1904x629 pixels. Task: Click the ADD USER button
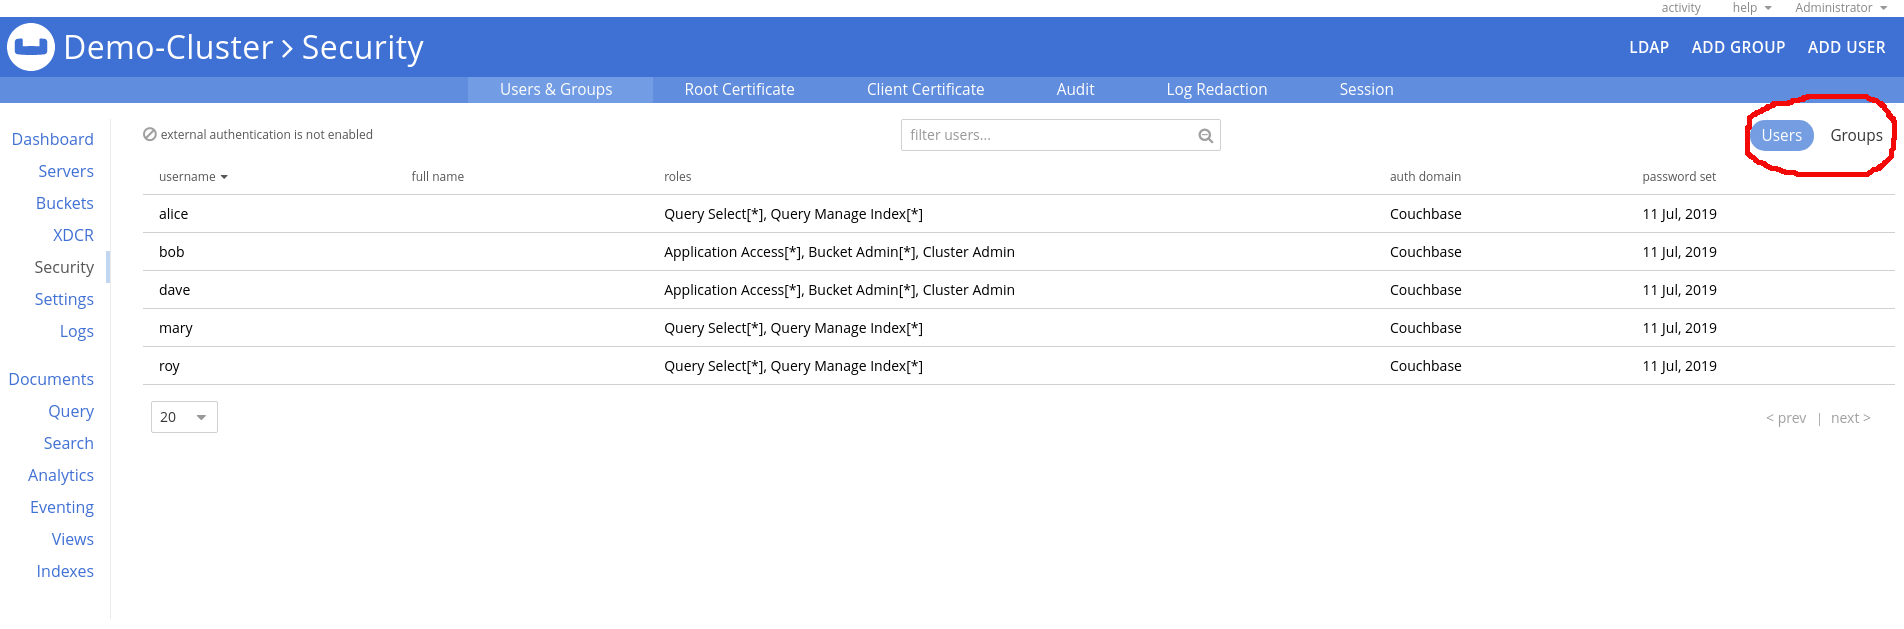pyautogui.click(x=1846, y=47)
